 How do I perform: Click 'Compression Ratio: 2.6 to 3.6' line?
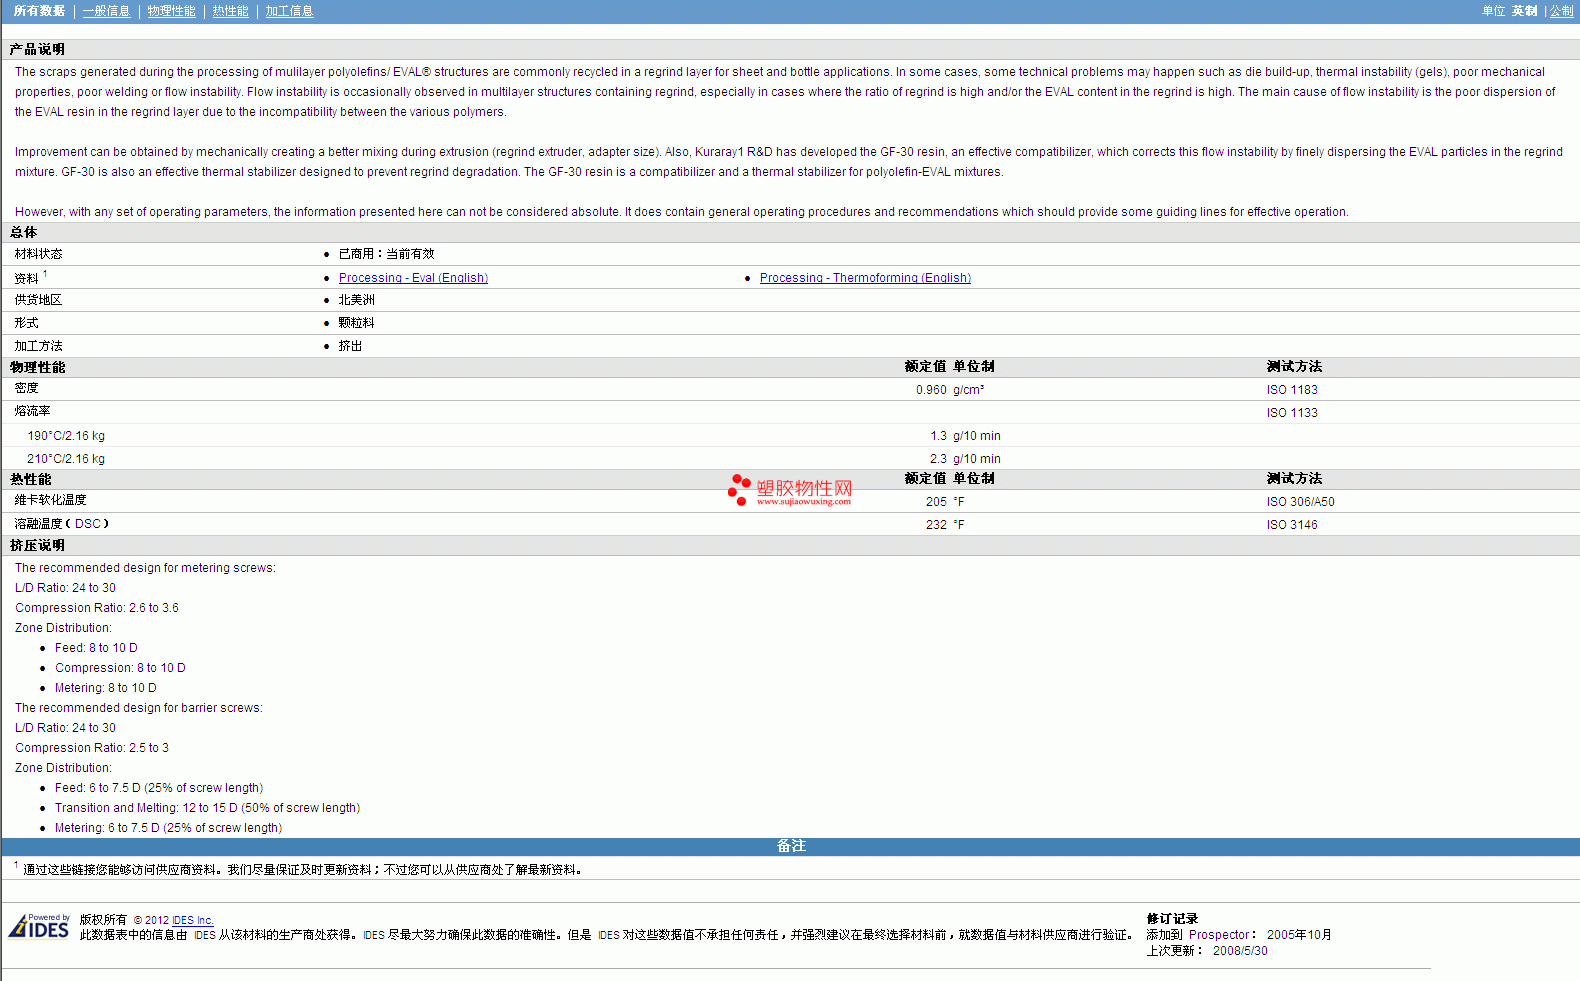tap(97, 608)
